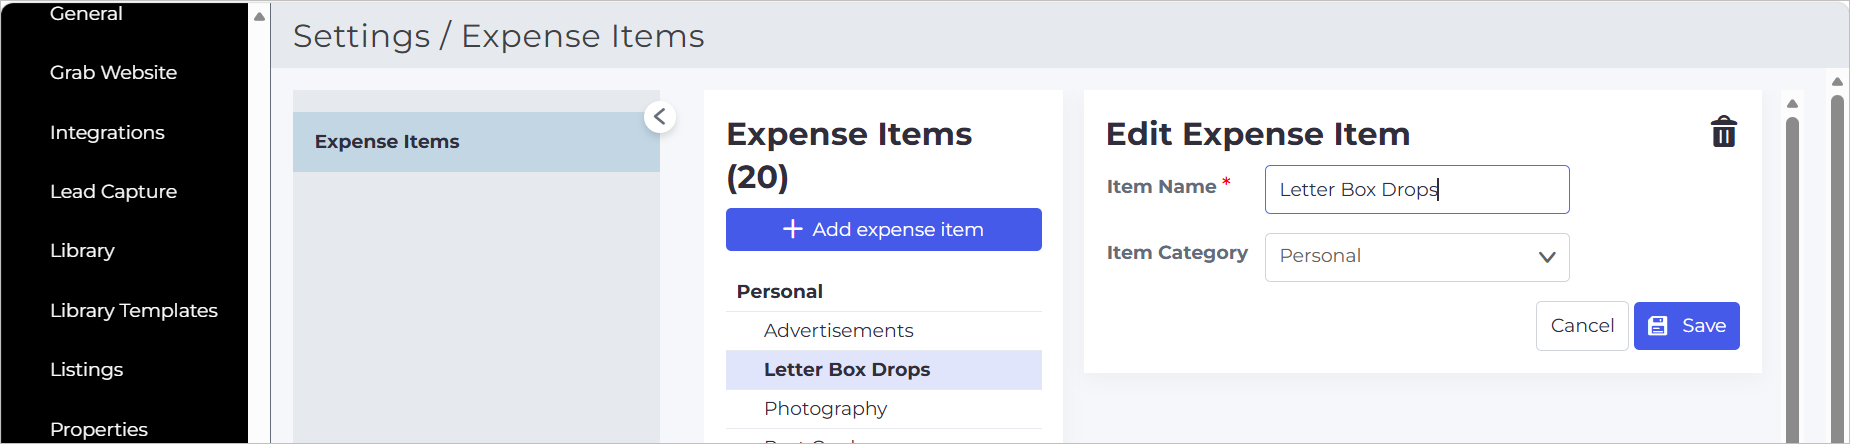The image size is (1850, 444).
Task: Open Grab Website in the sidebar
Action: coord(113,73)
